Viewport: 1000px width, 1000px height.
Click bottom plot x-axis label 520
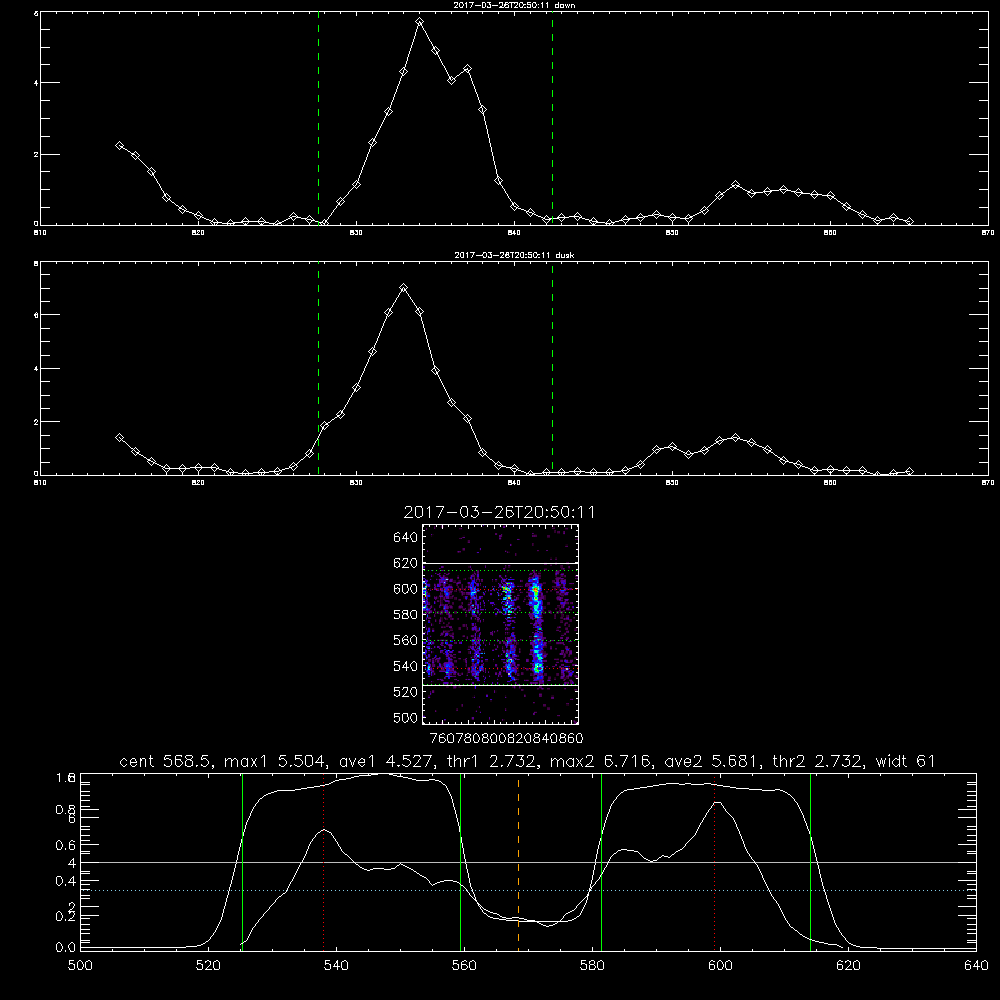tap(208, 966)
